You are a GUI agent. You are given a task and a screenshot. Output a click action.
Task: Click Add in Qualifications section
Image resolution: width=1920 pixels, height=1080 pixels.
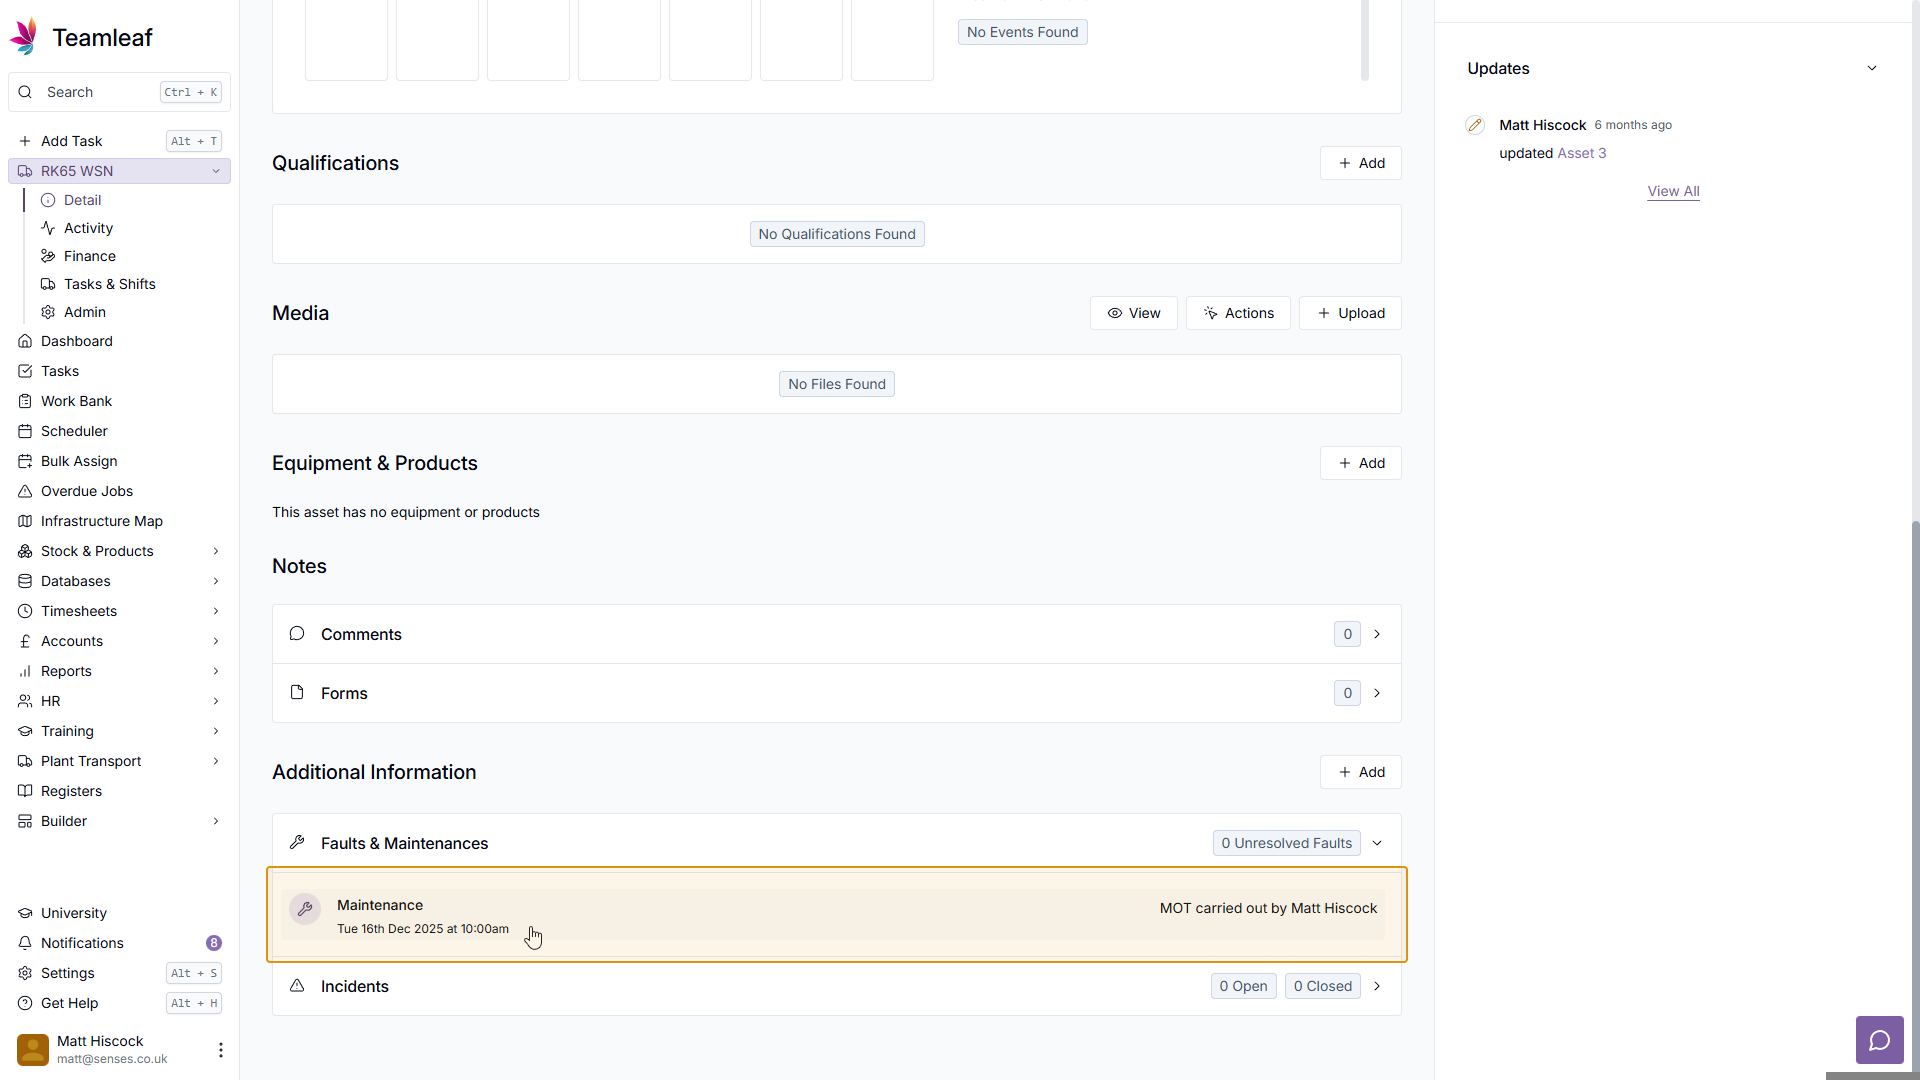pos(1360,163)
